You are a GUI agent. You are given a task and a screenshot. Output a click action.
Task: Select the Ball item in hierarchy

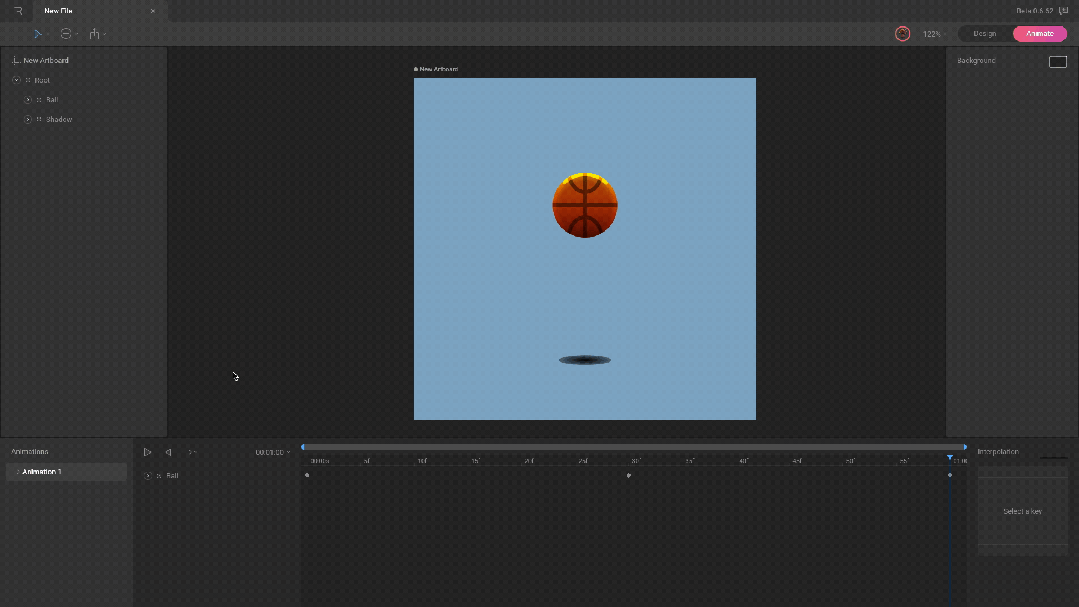(x=52, y=100)
